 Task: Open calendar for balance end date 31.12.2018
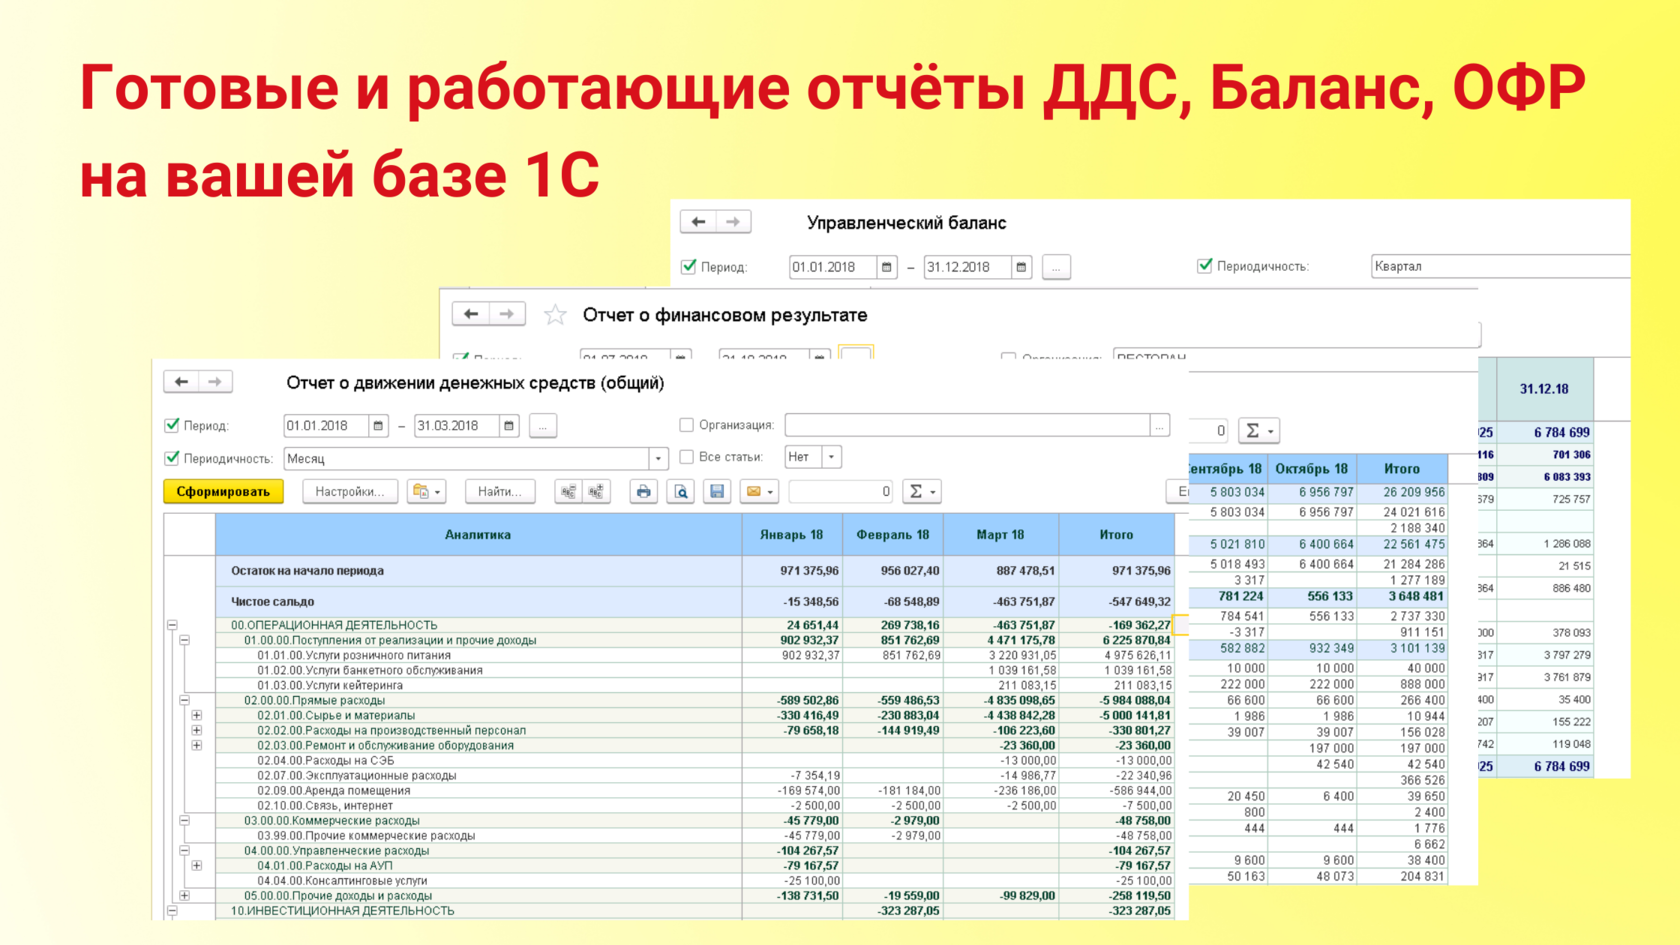[1021, 267]
